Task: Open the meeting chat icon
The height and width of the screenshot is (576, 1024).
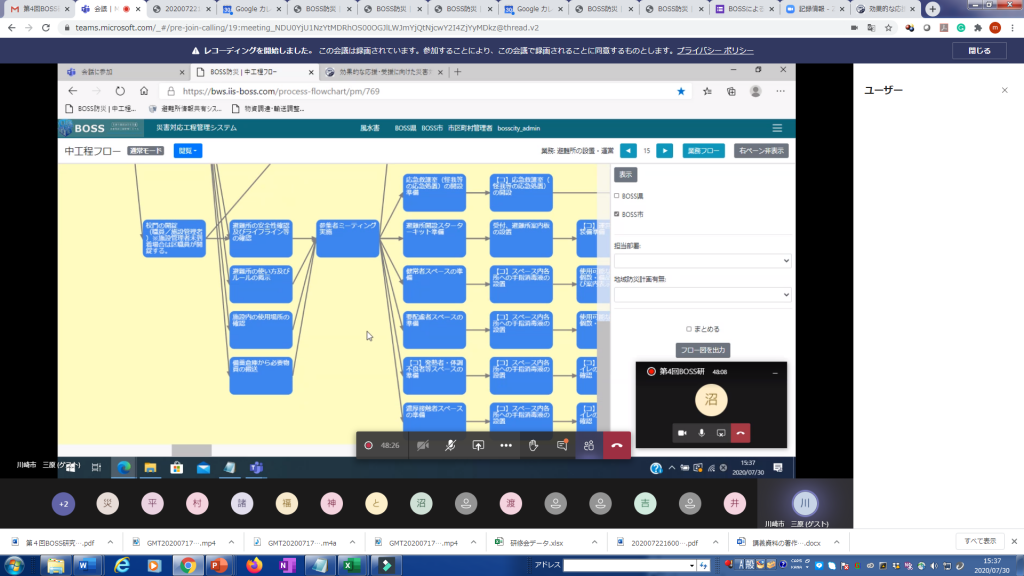Action: 562,445
